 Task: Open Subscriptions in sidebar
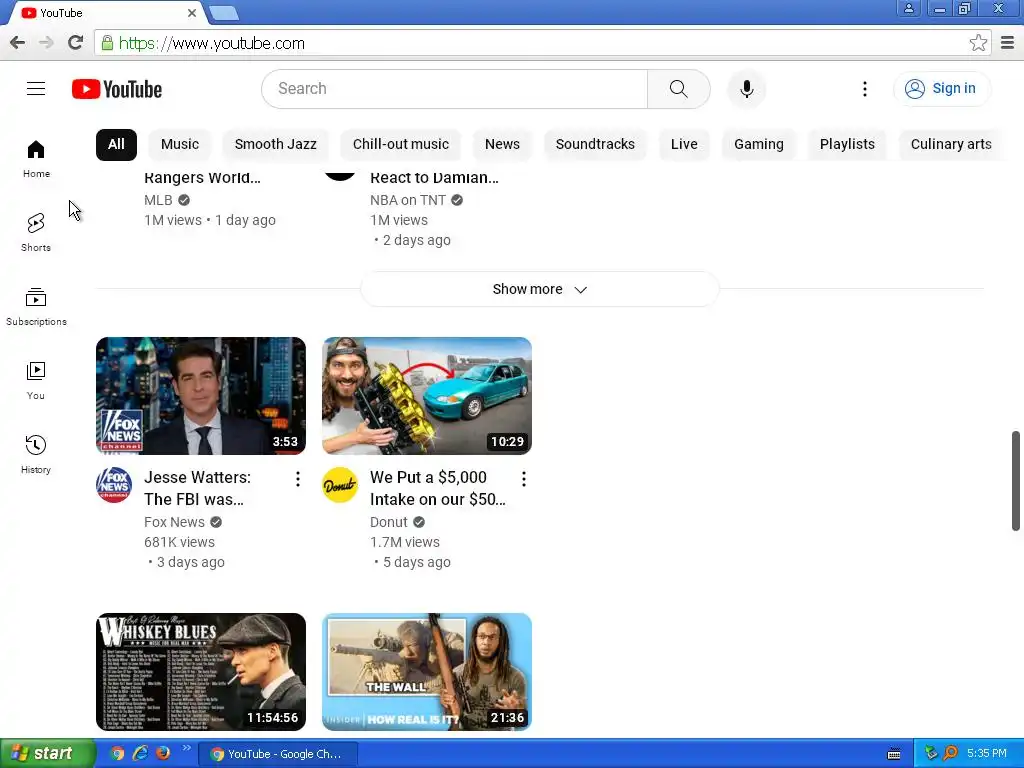[36, 306]
